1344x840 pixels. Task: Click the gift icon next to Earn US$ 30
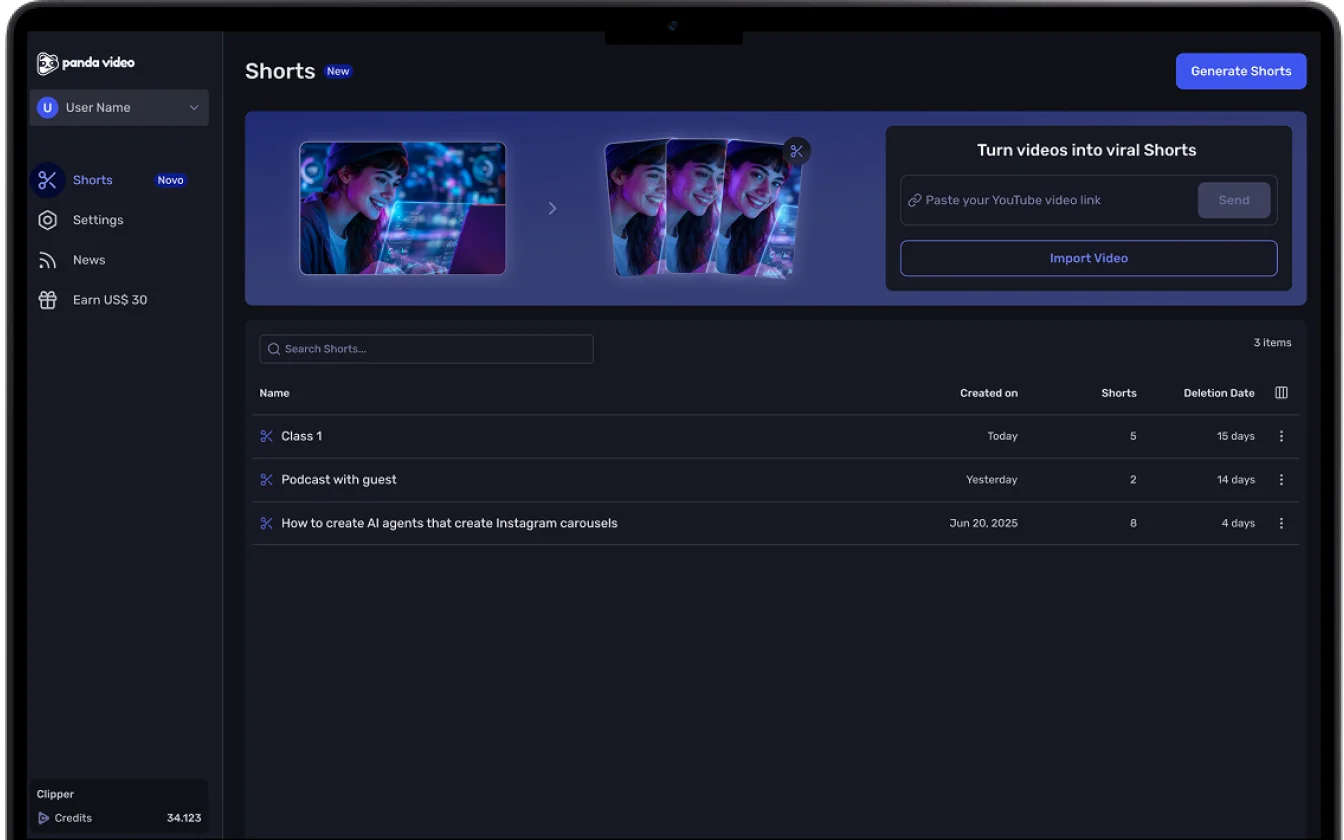click(47, 299)
